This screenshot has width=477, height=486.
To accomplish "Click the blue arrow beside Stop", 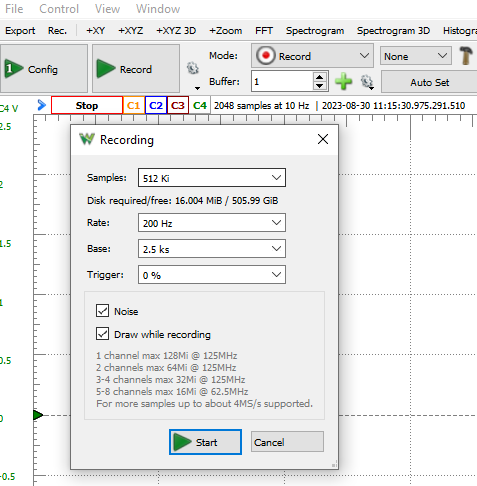I will [x=41, y=105].
